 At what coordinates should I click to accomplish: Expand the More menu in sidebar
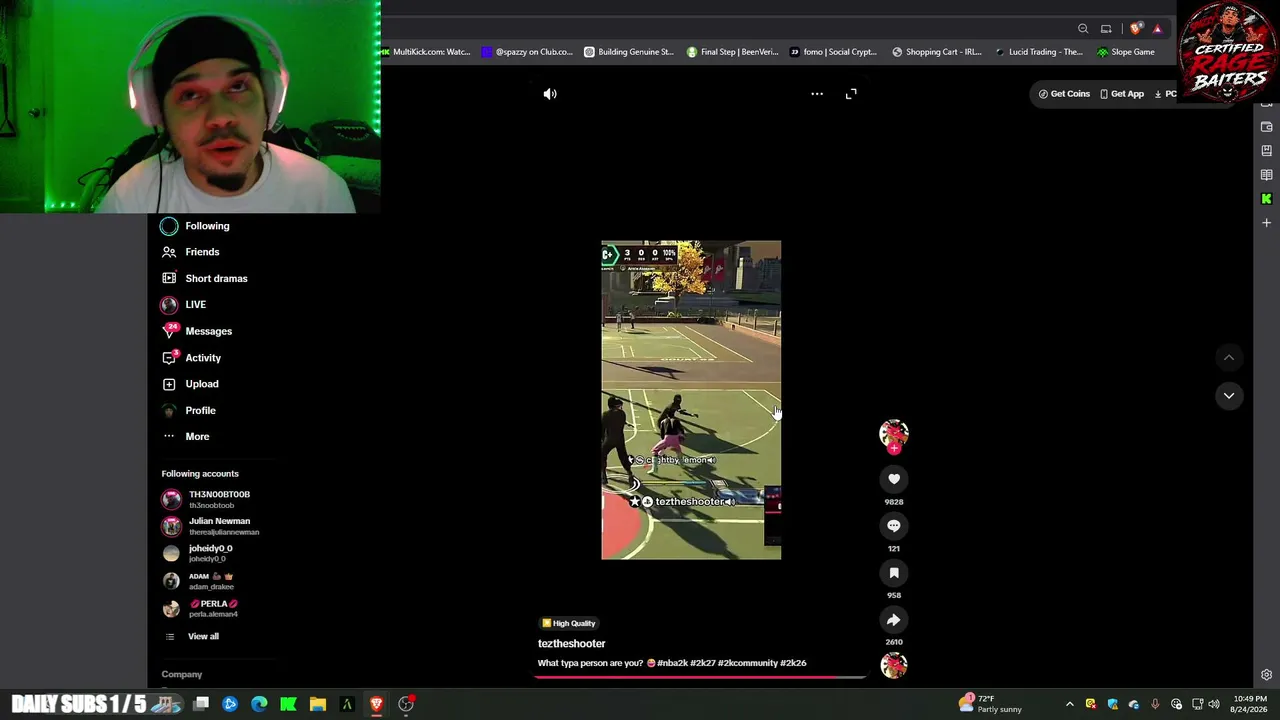pos(186,437)
